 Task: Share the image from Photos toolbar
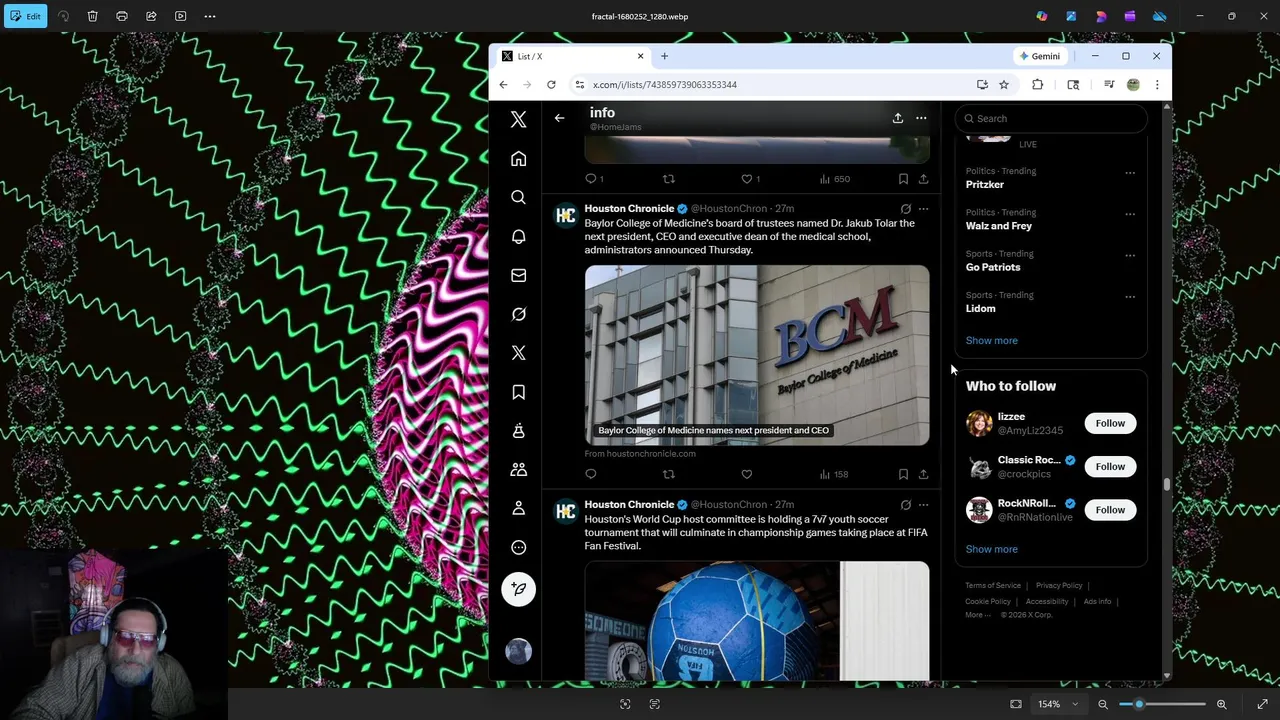click(x=151, y=16)
